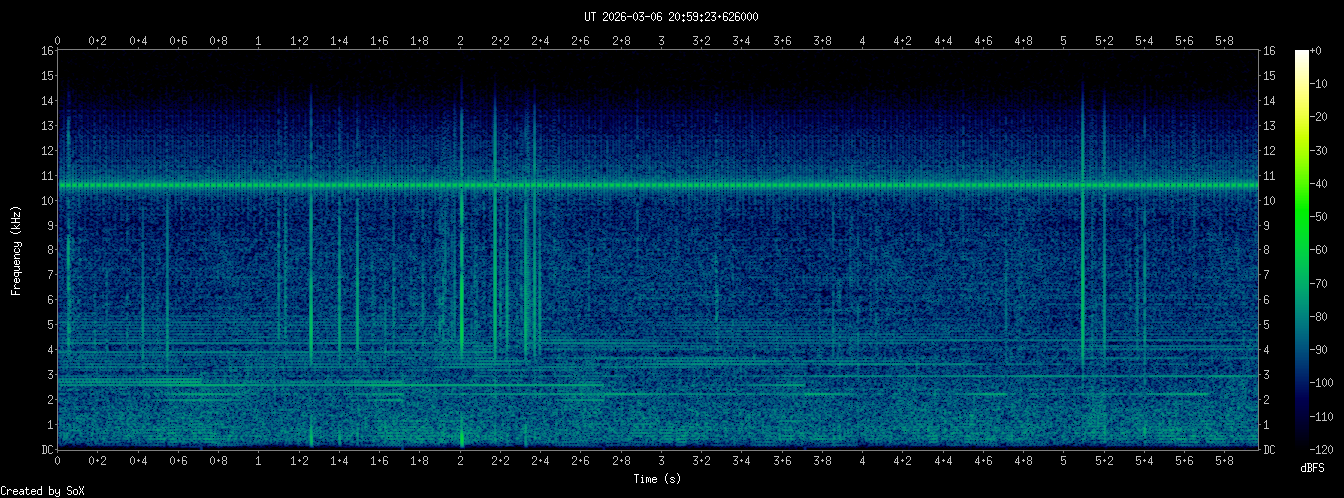Click the 3-second tick on top time axis
Image resolution: width=1344 pixels, height=498 pixels.
coord(662,40)
